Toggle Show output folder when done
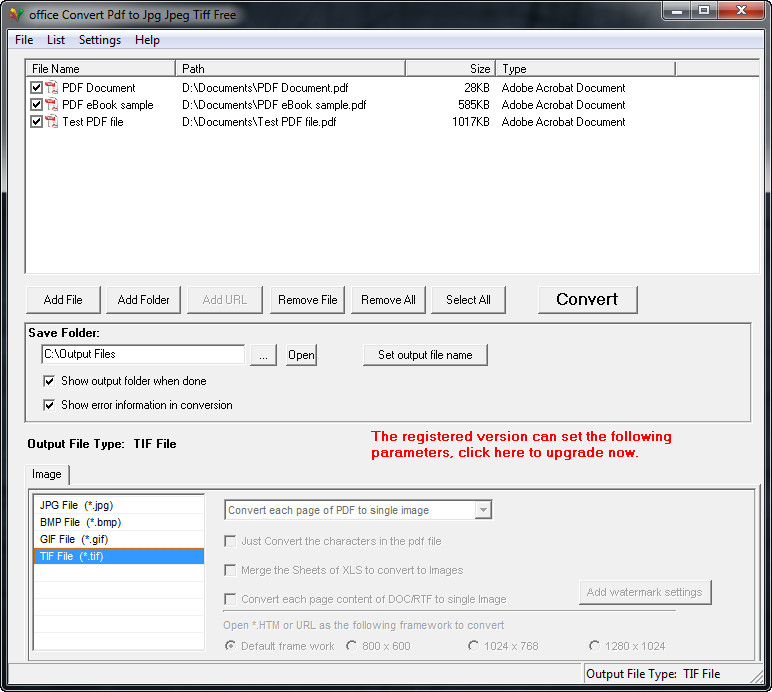The image size is (772, 692). click(x=49, y=381)
